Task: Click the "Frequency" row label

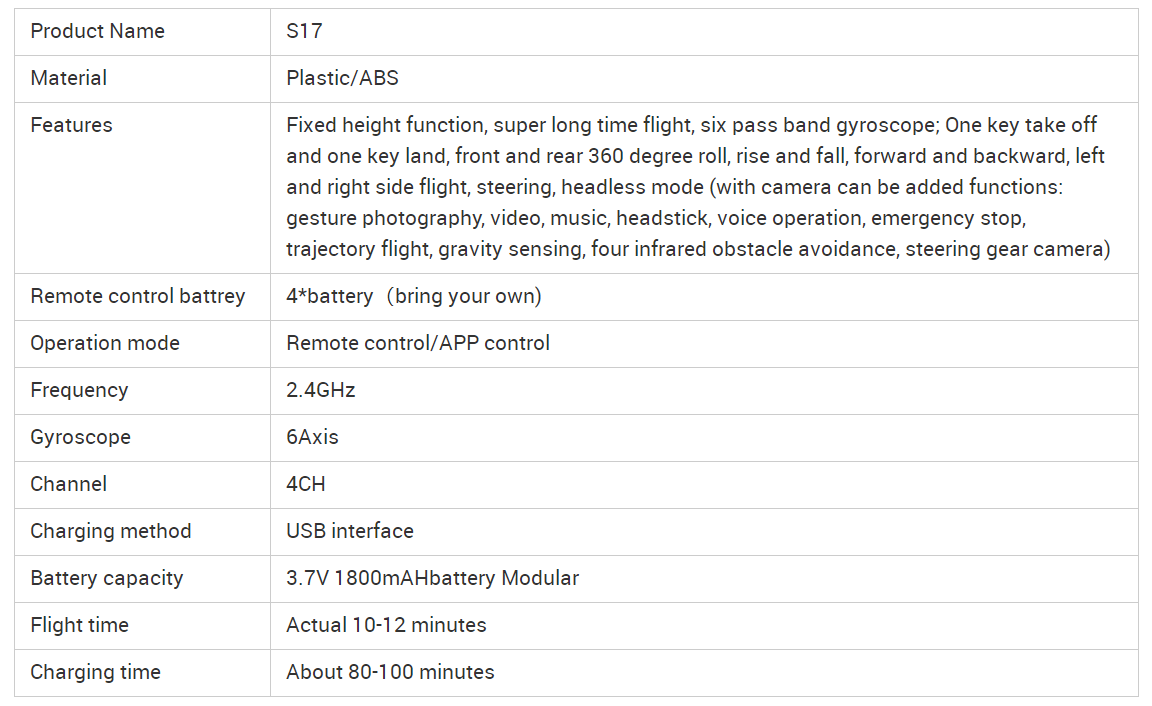Action: [79, 390]
